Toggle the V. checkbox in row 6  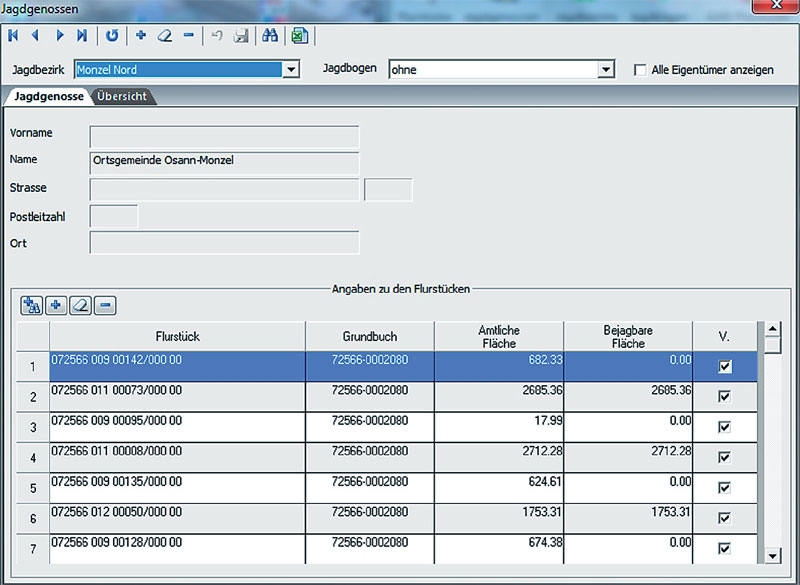724,518
